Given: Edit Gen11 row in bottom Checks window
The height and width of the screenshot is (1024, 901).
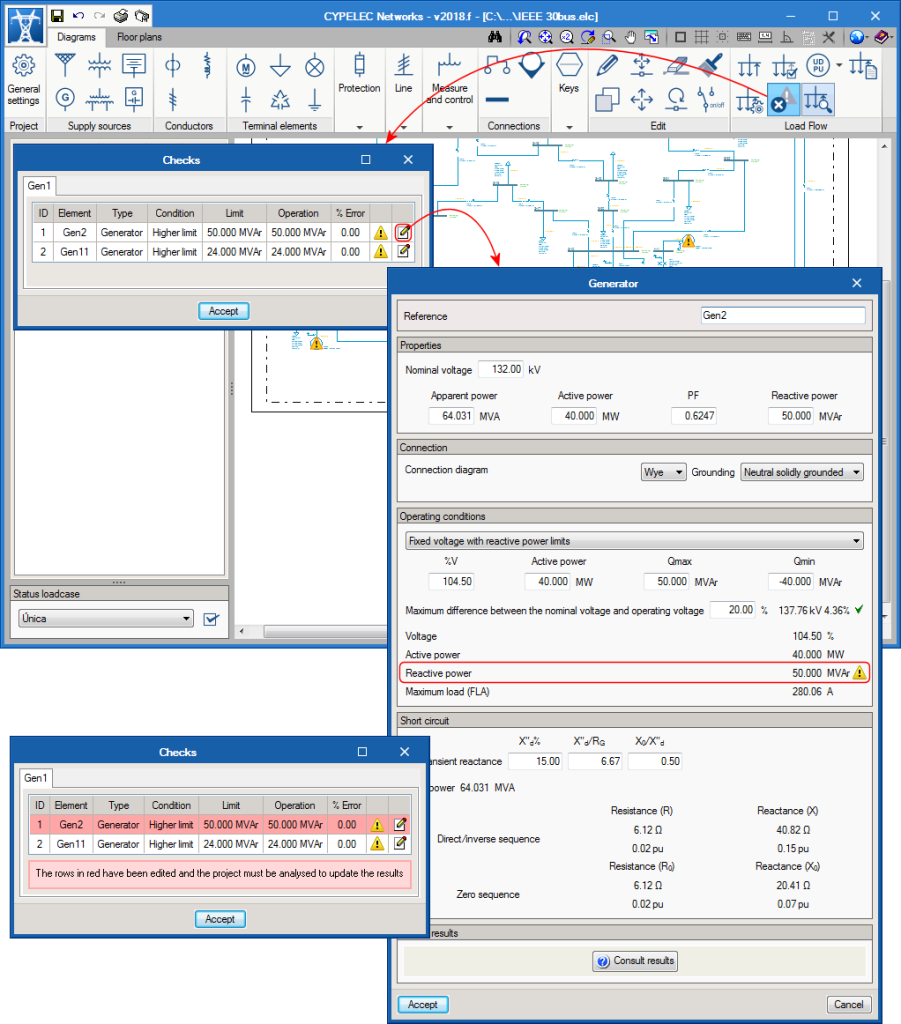Looking at the screenshot, I should tap(400, 844).
